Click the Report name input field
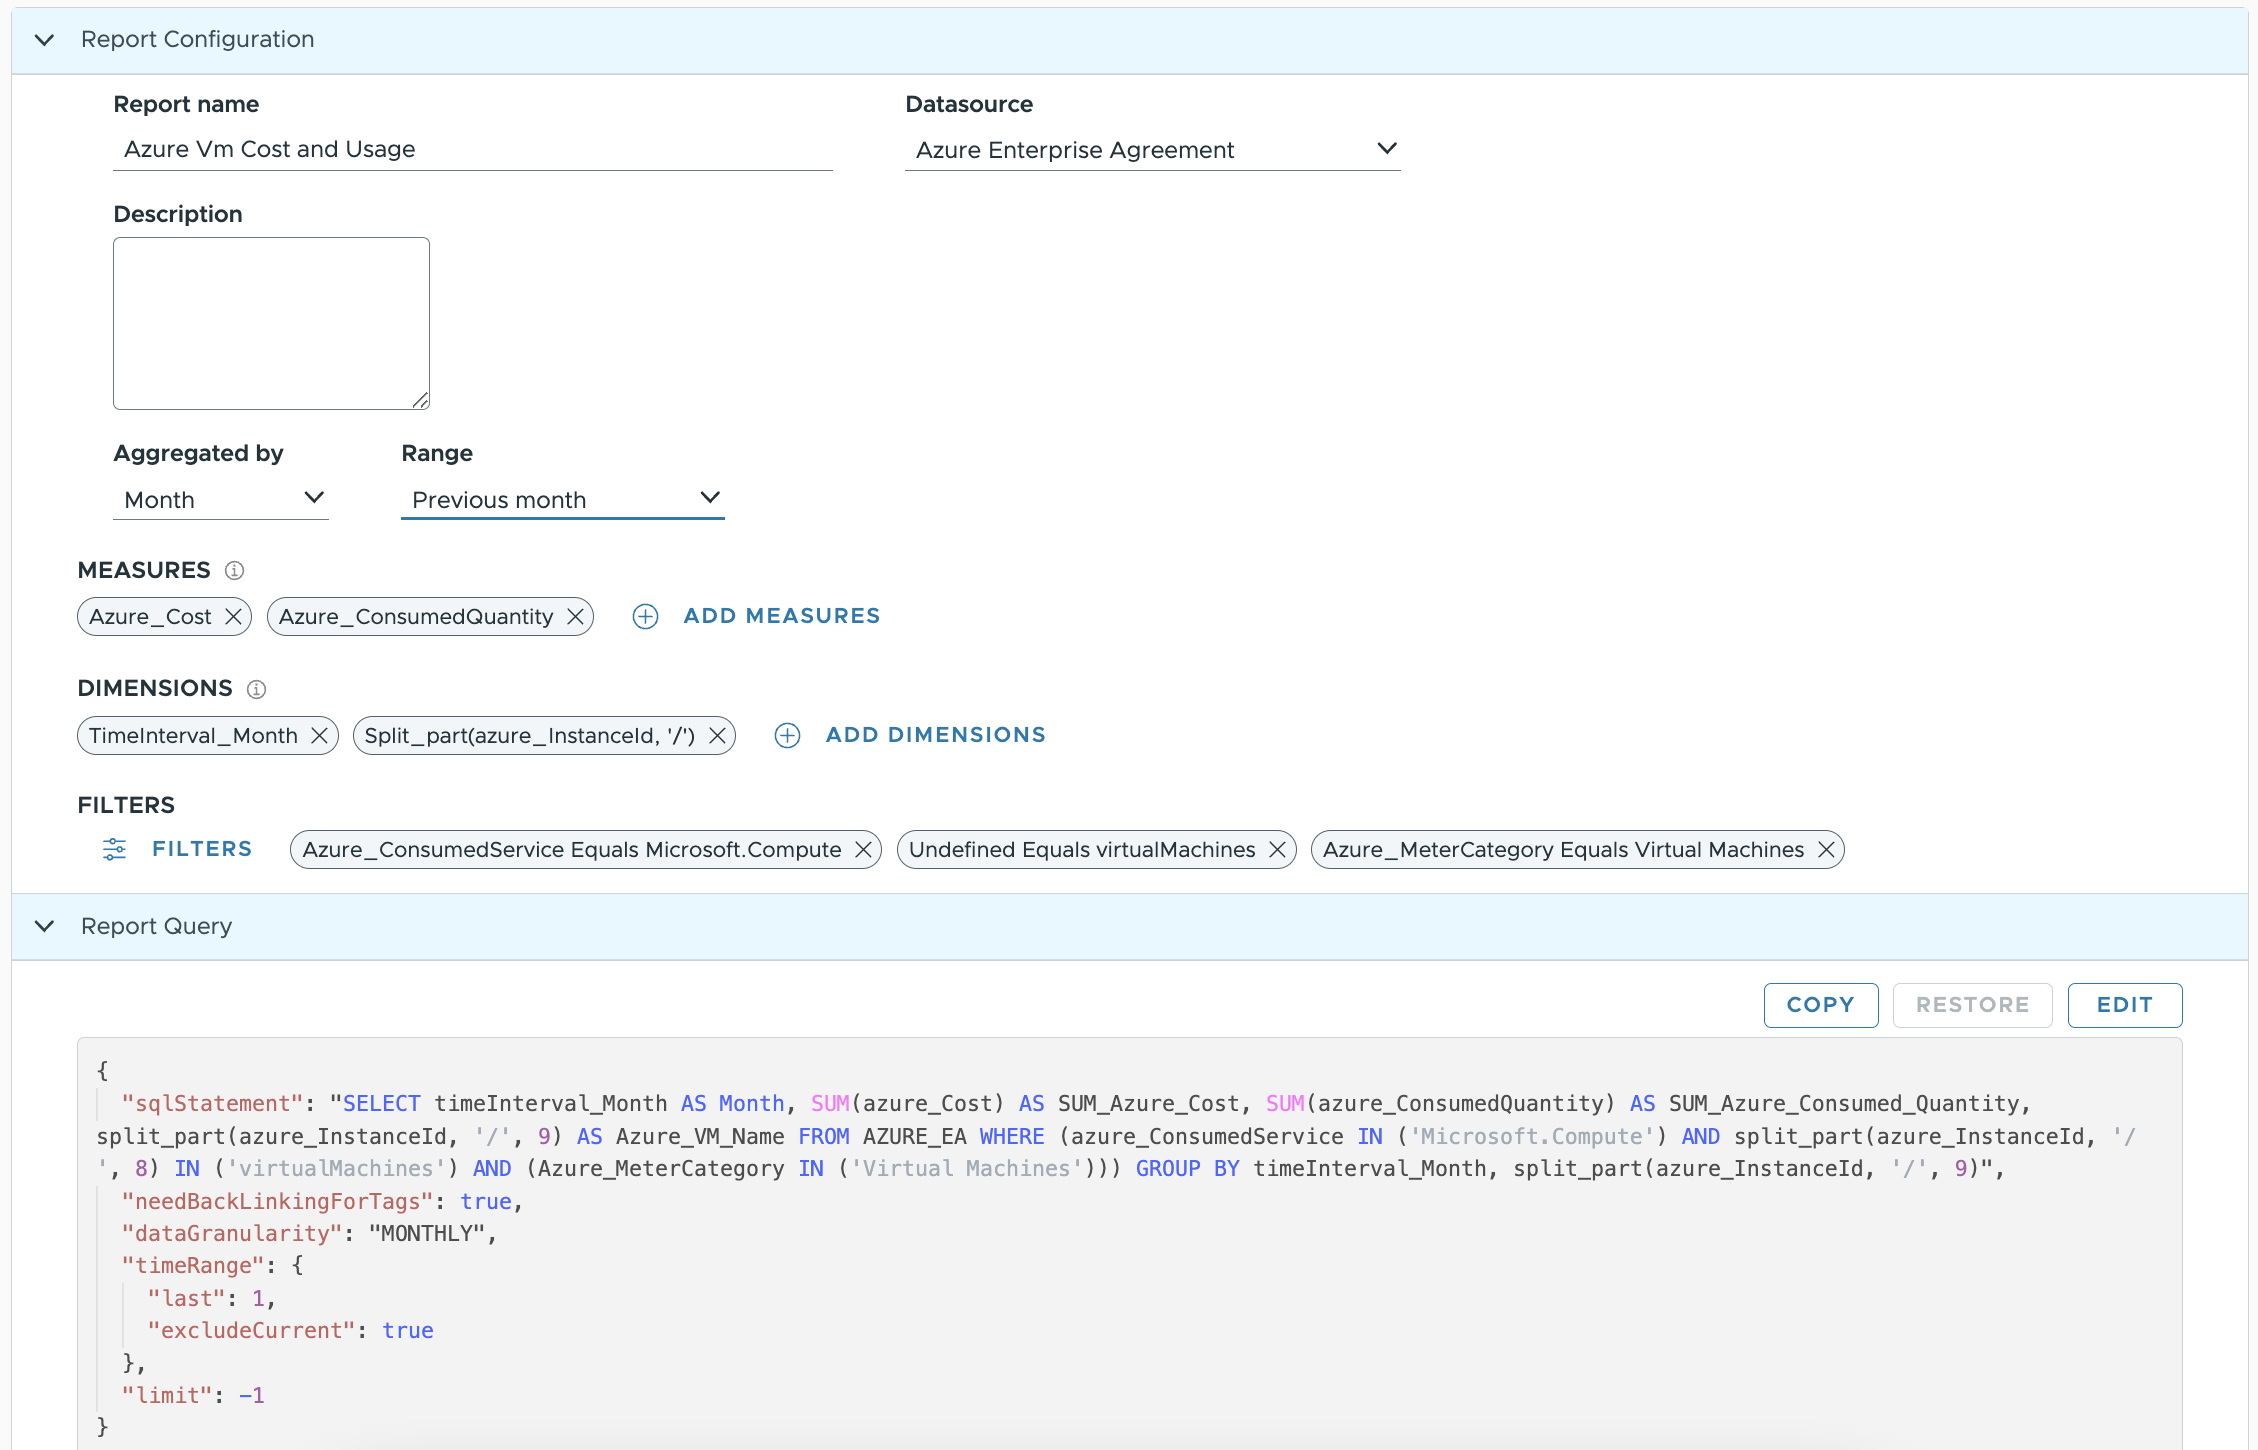This screenshot has height=1450, width=2258. 472,149
